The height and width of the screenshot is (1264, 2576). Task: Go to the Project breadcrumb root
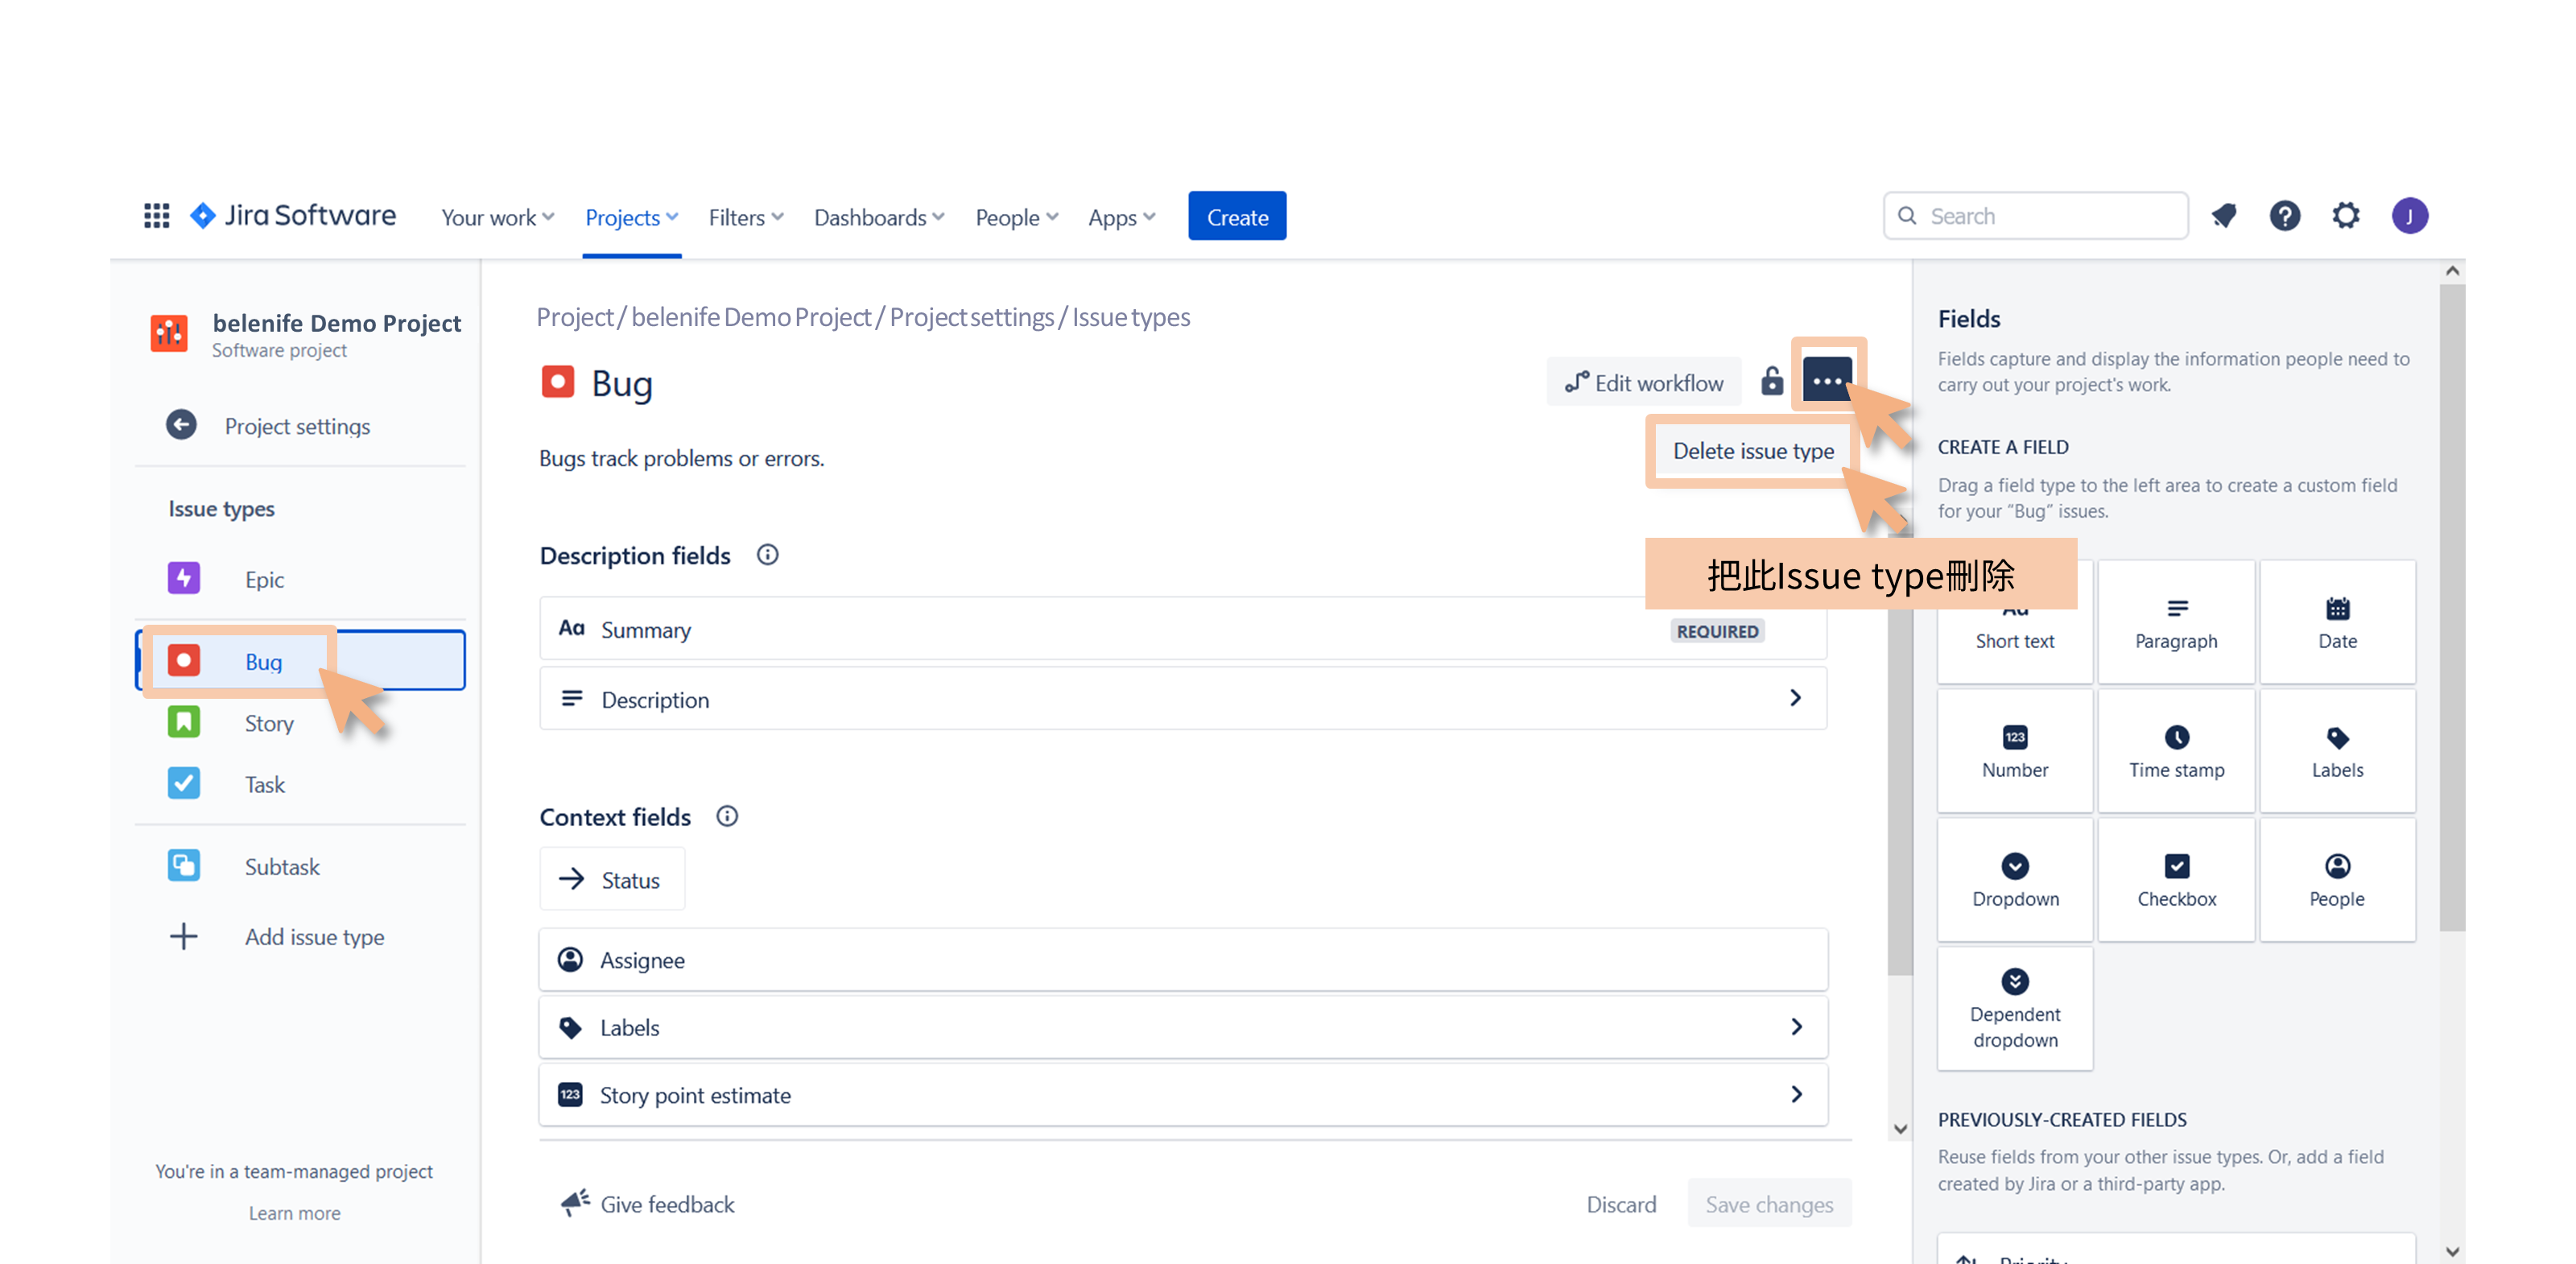pyautogui.click(x=574, y=317)
